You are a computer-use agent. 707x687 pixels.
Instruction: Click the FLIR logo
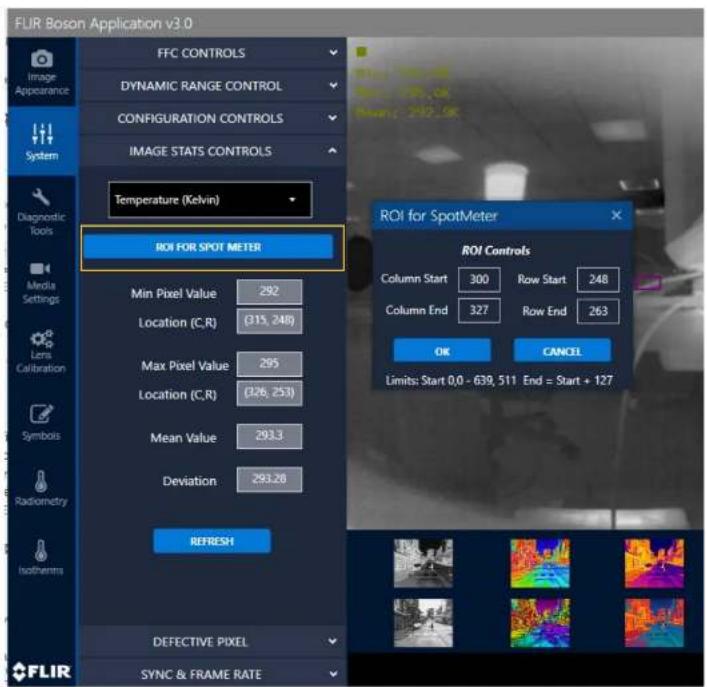coord(41,671)
